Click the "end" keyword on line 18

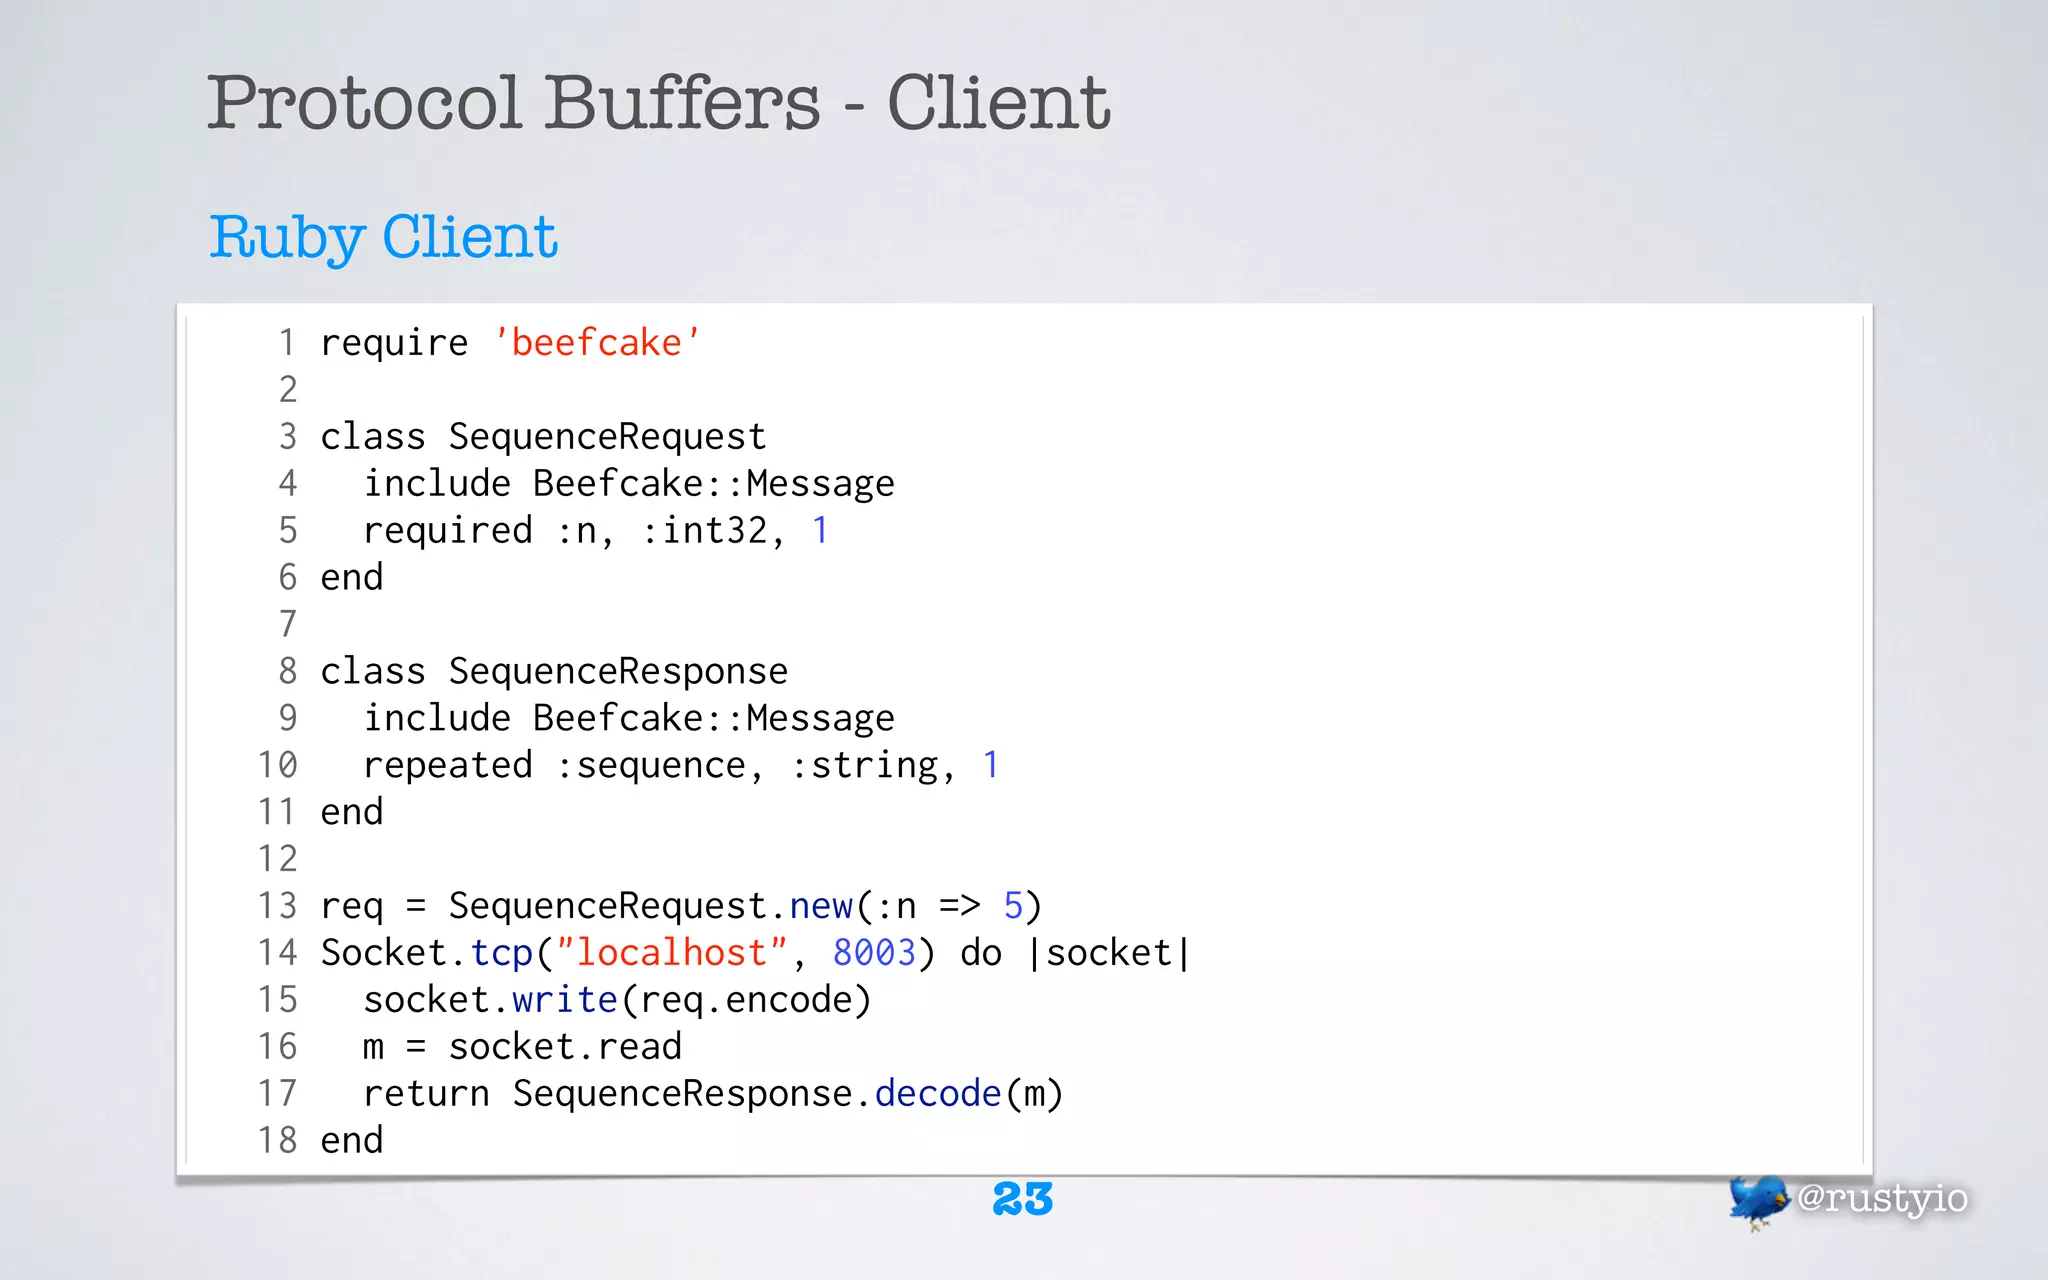(x=352, y=1141)
